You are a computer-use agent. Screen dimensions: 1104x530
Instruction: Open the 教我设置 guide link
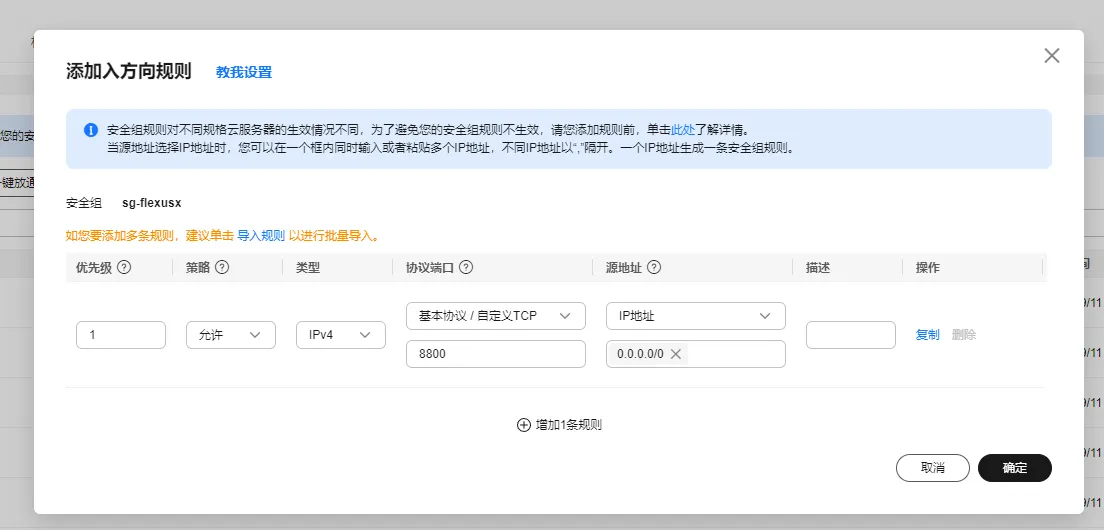[244, 72]
